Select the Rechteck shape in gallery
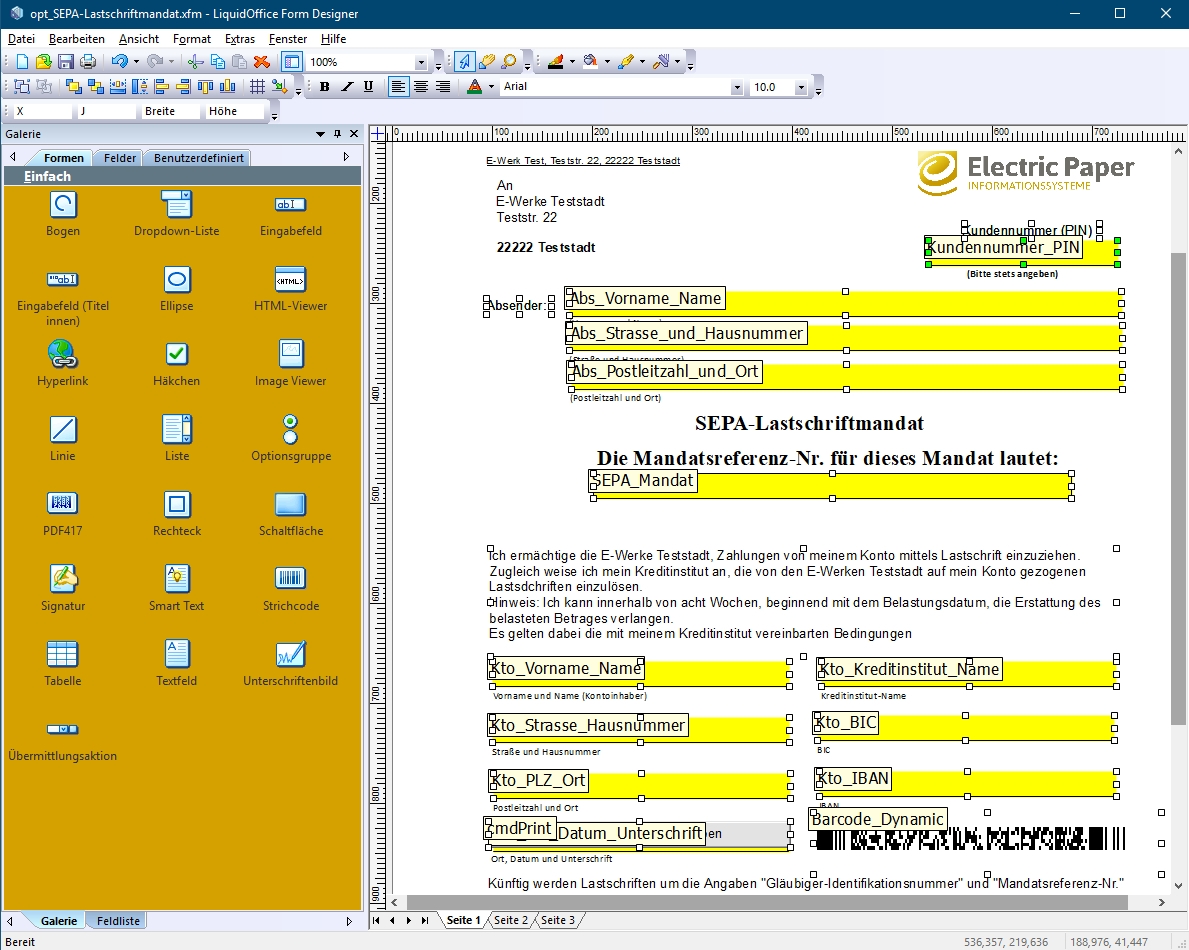The image size is (1189, 950). (177, 515)
